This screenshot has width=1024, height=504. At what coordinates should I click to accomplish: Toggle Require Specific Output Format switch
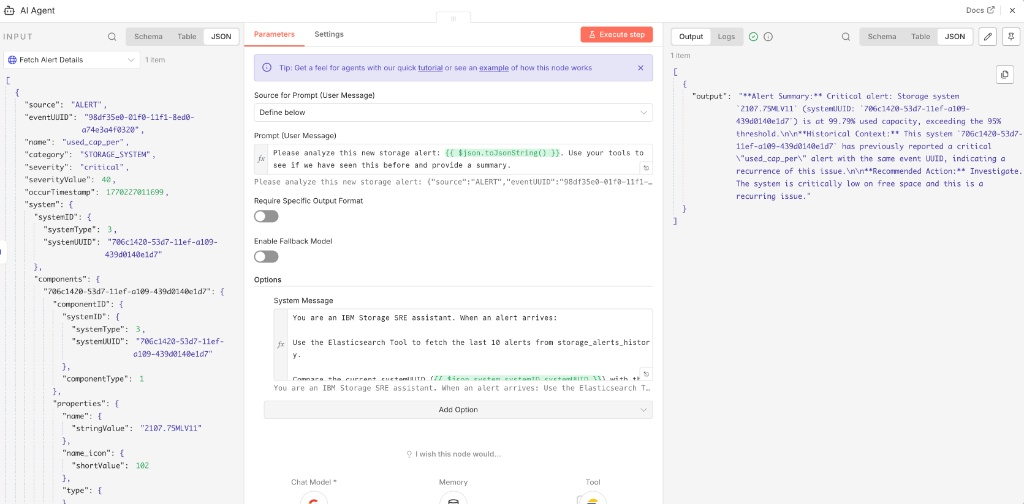266,216
